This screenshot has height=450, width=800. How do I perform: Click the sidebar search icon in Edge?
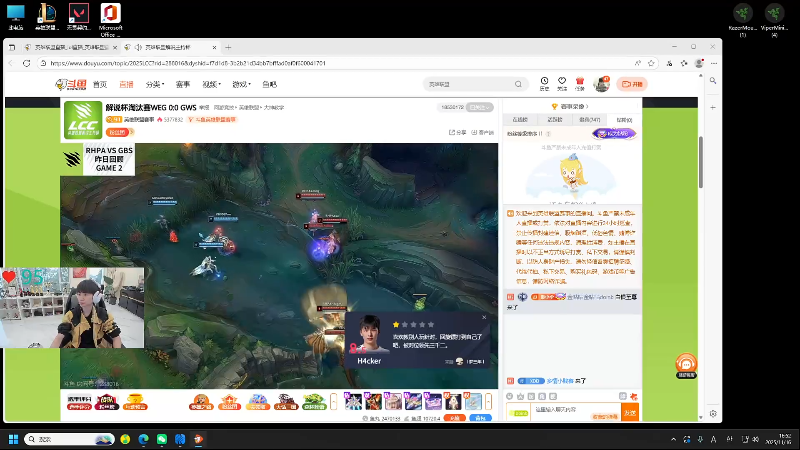coord(713,81)
